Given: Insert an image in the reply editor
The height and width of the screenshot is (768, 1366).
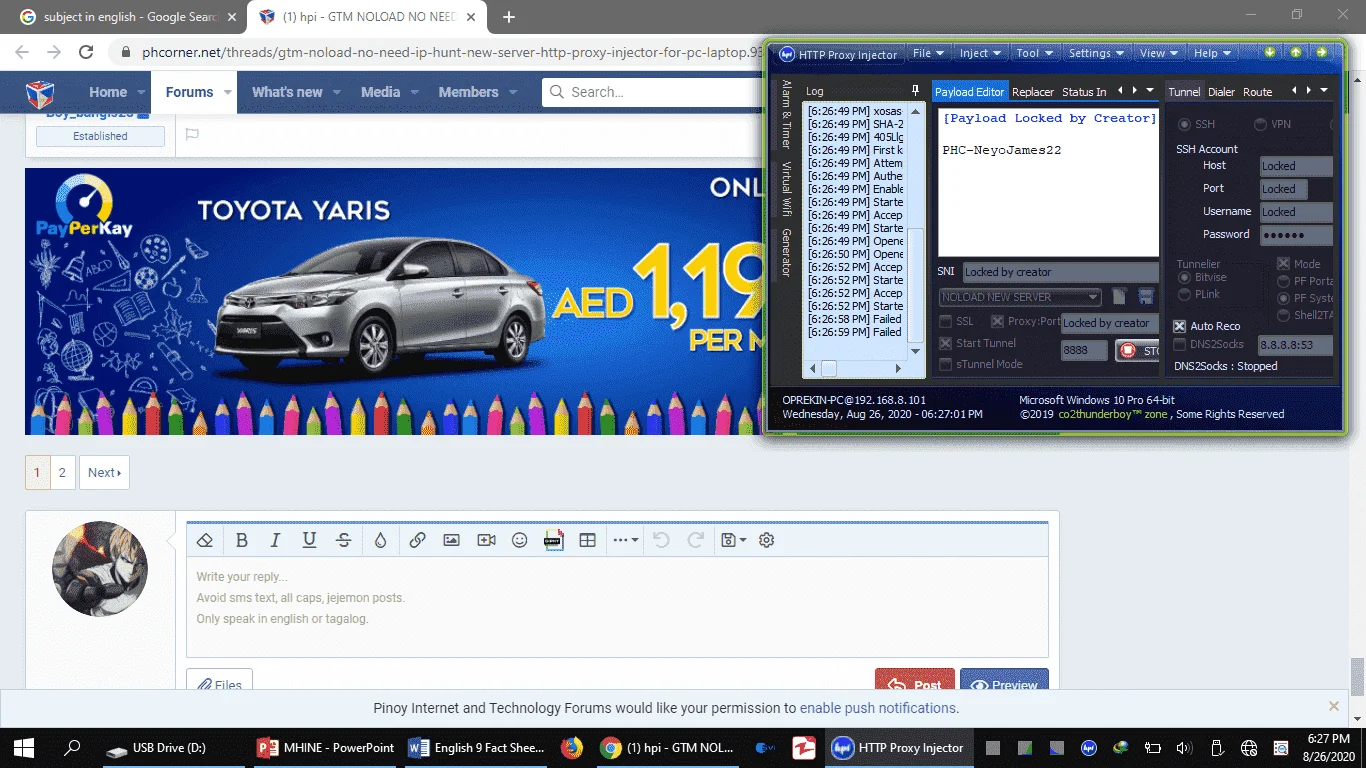Looking at the screenshot, I should (x=451, y=540).
